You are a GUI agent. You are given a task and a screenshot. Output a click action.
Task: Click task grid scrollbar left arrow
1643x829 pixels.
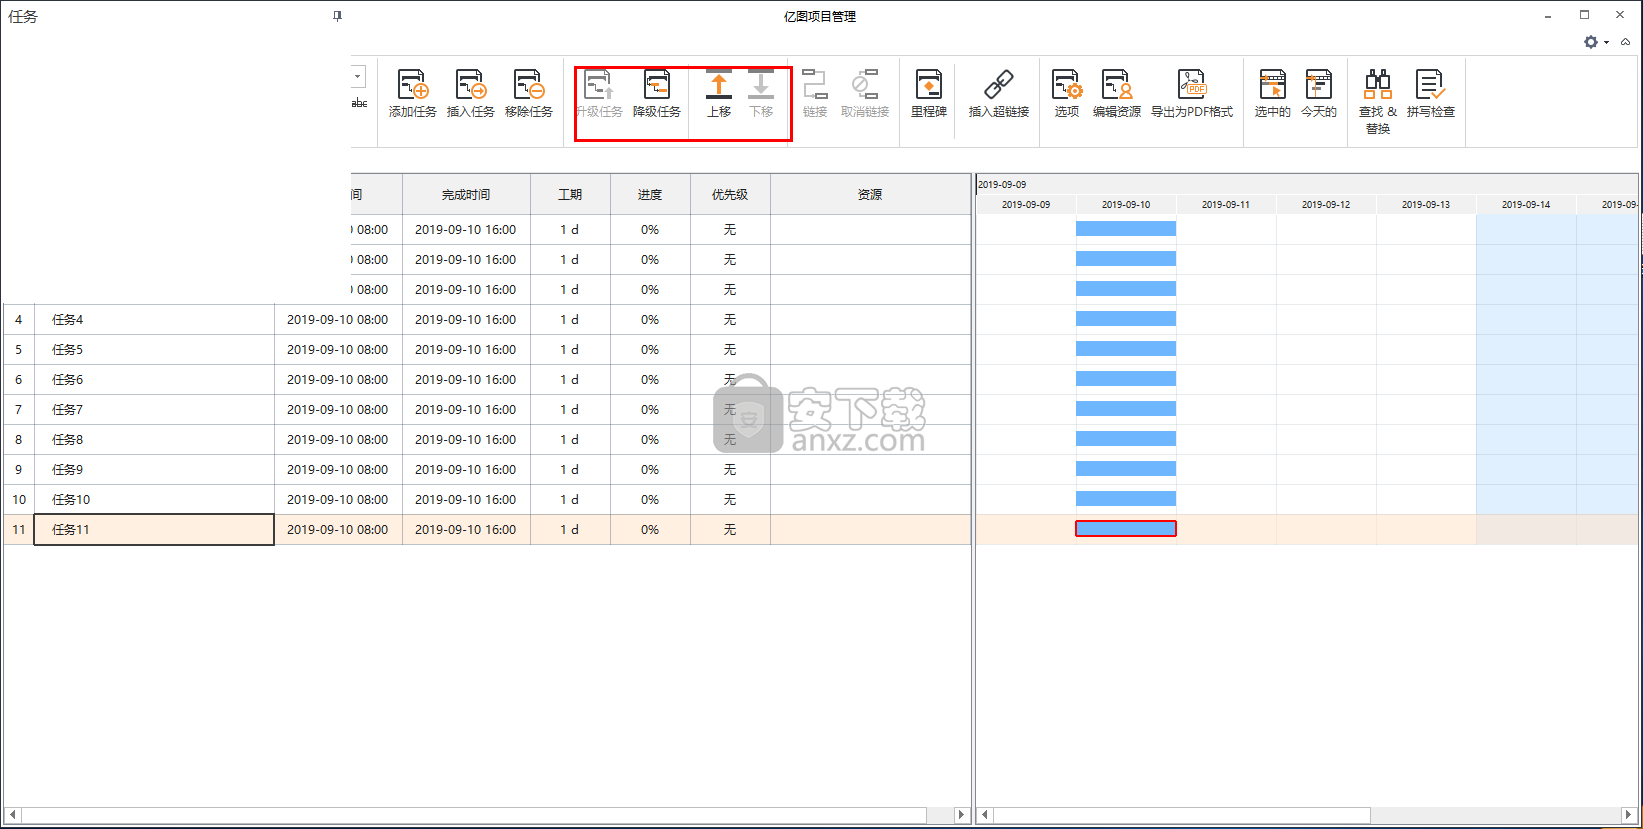[x=12, y=815]
